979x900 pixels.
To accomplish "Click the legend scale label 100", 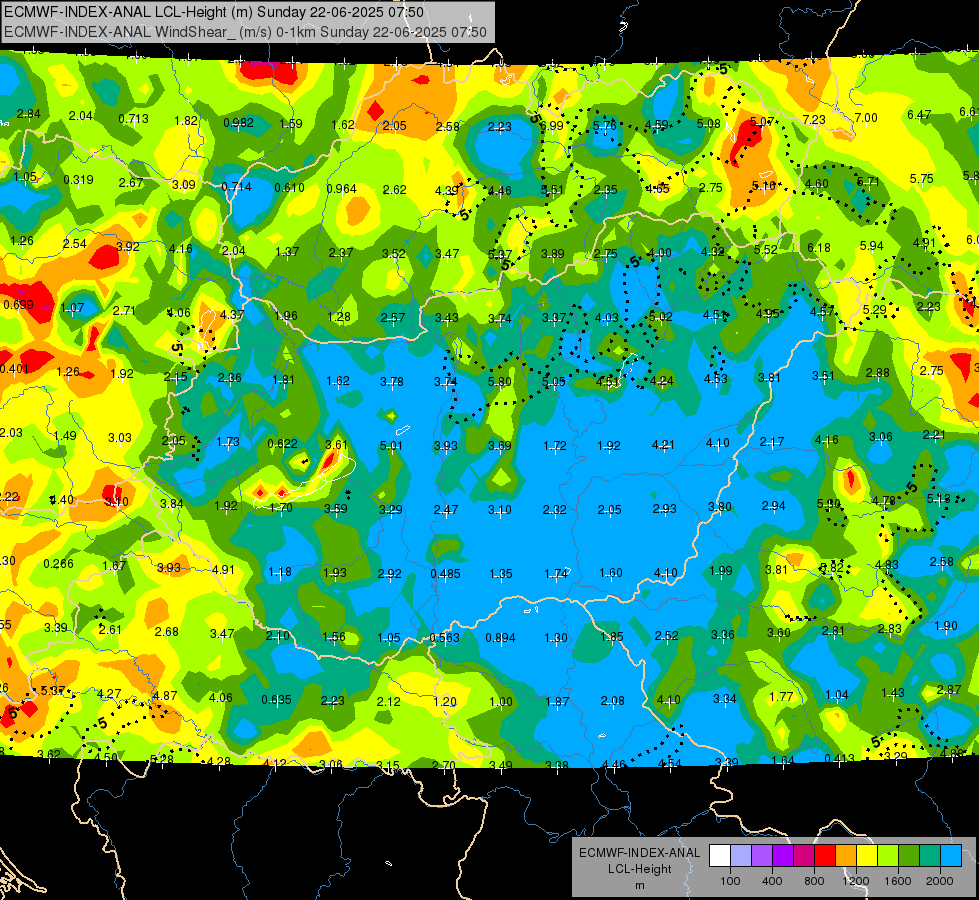I will pyautogui.click(x=730, y=881).
